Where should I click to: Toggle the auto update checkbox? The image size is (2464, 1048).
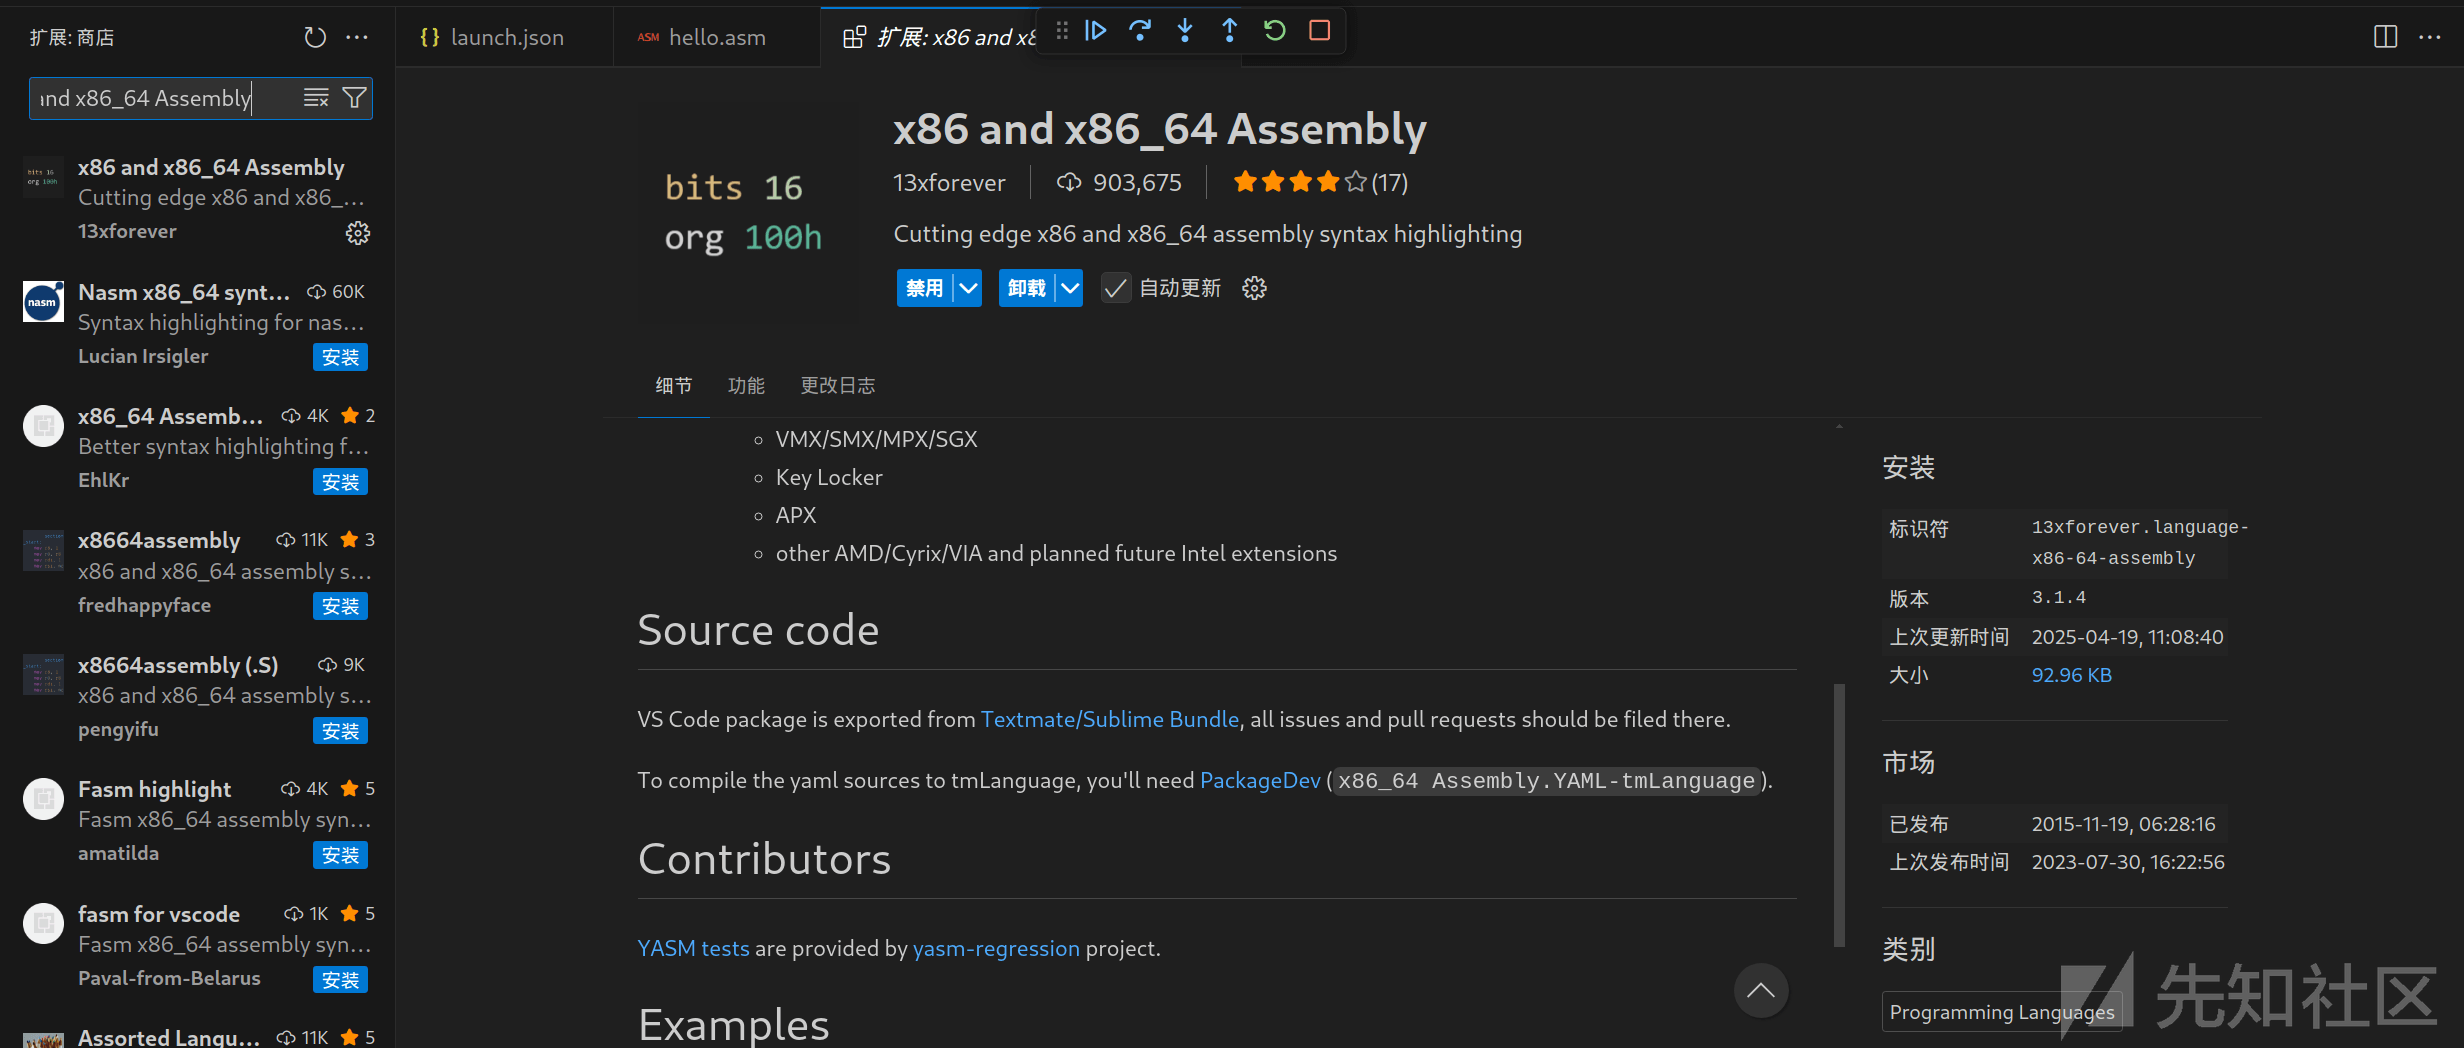pos(1115,289)
